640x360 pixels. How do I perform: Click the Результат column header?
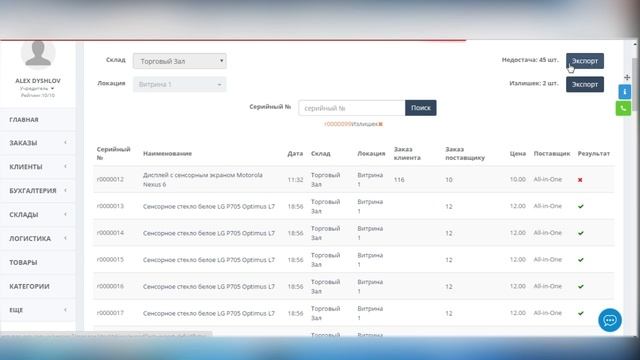593,153
